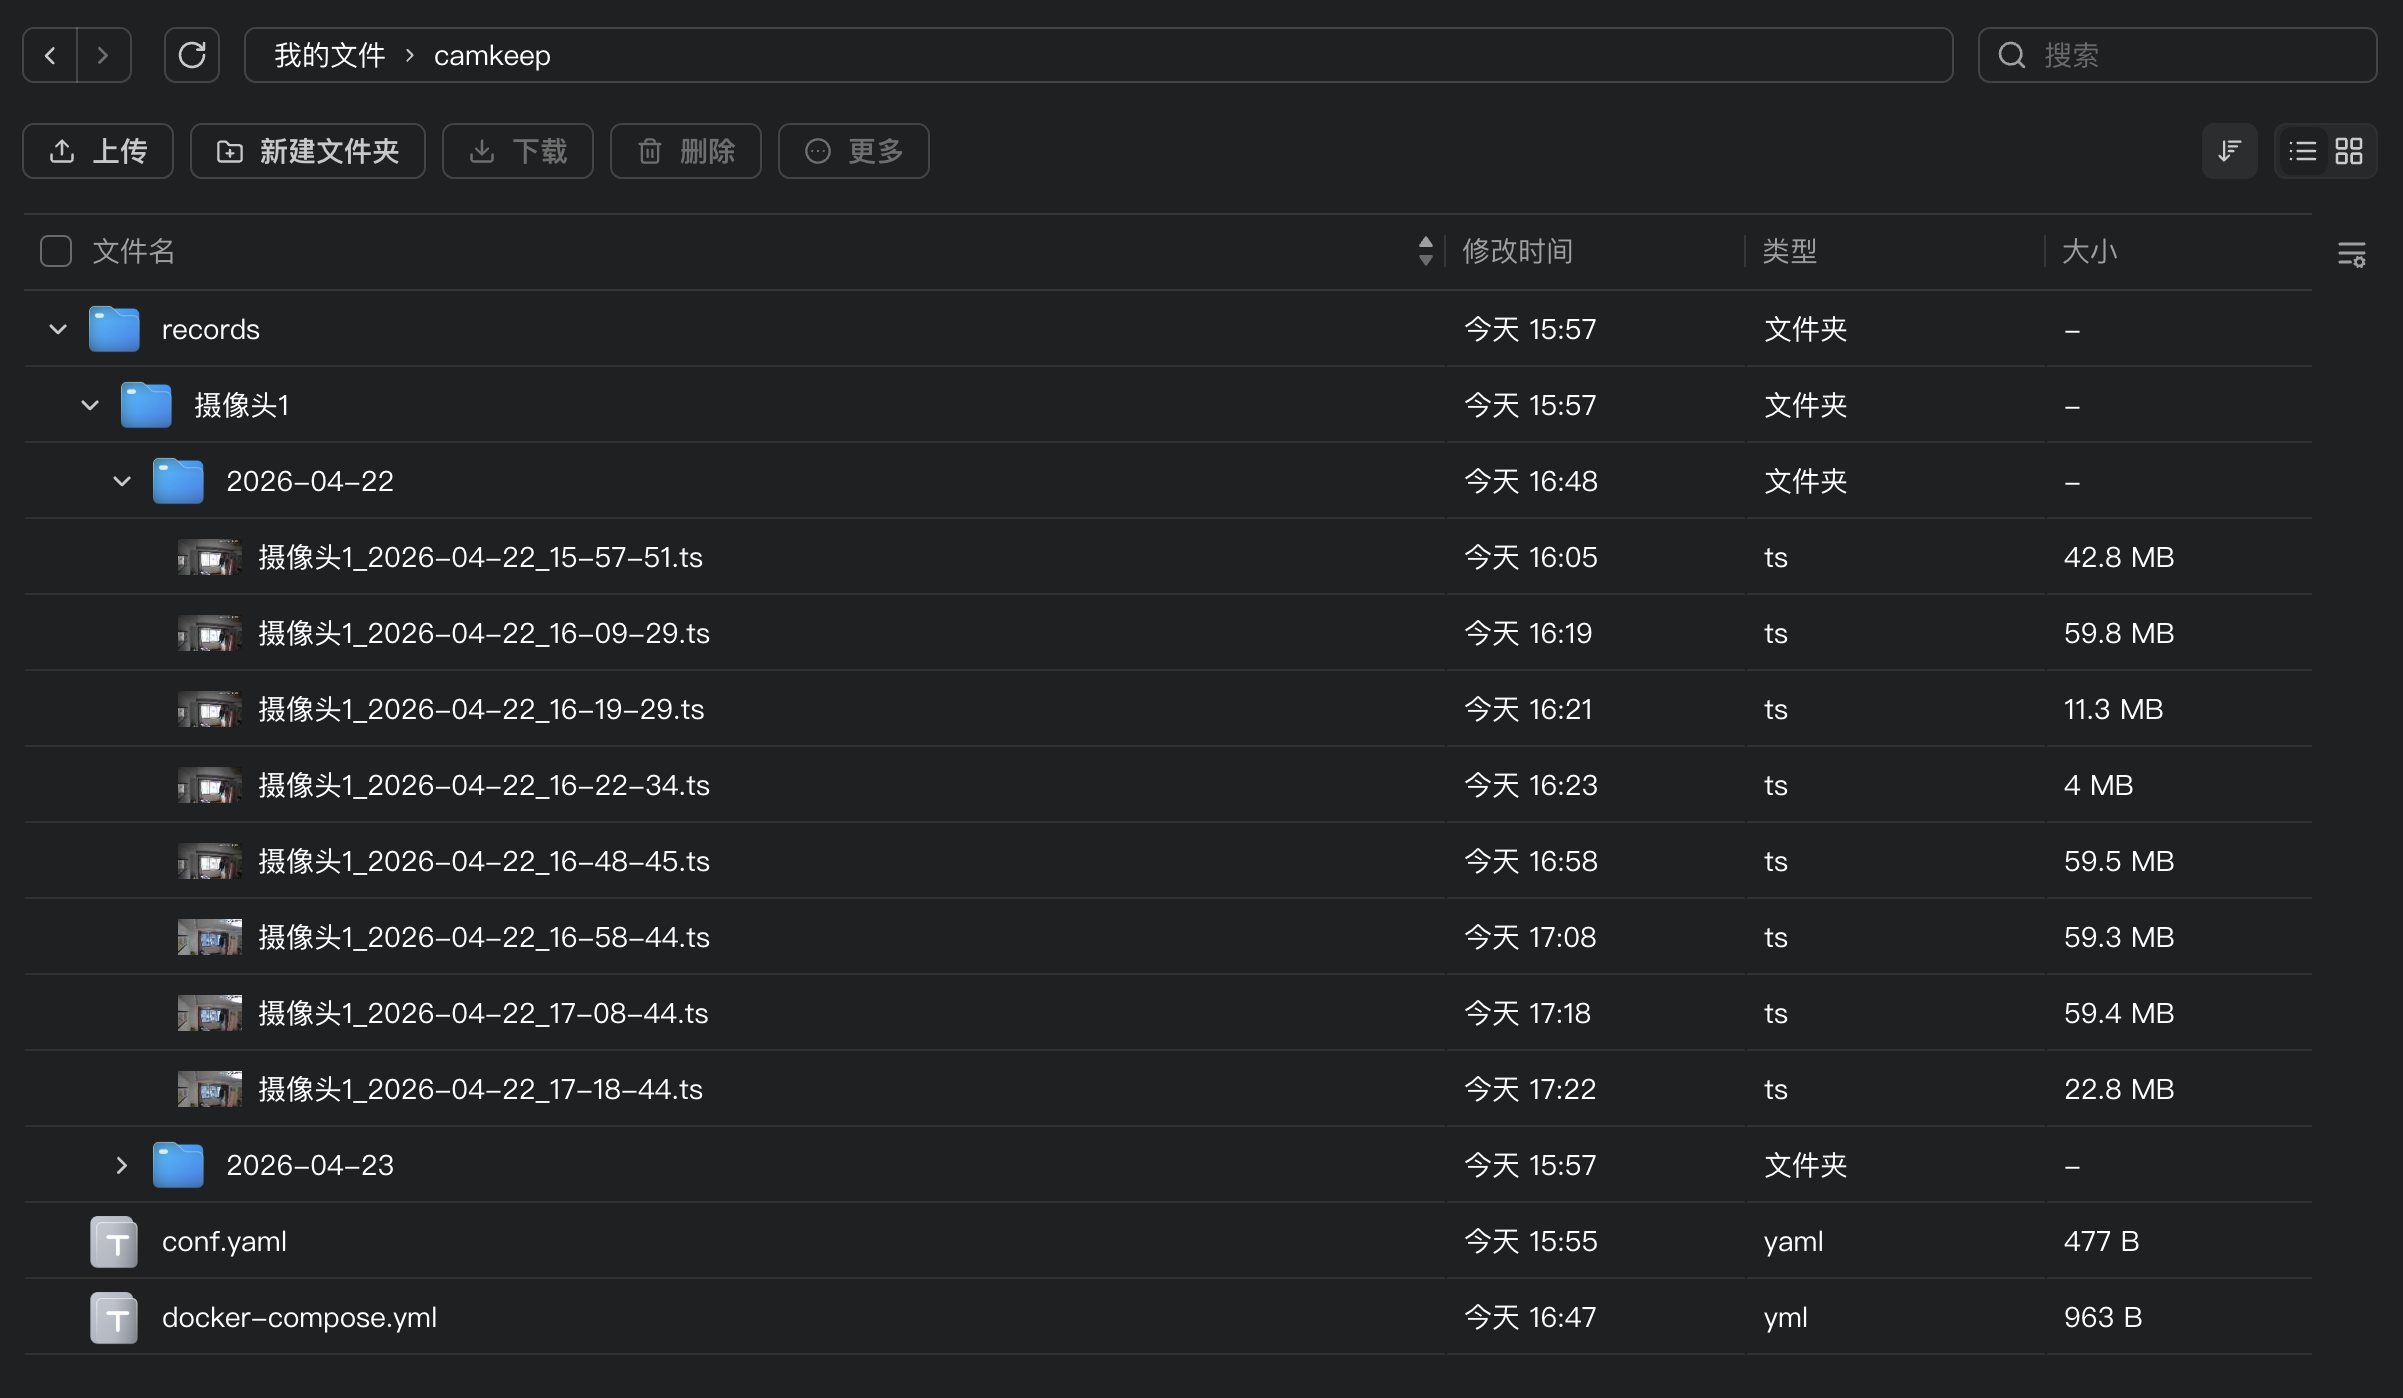Expand the 2026-04-23 folder

(x=122, y=1165)
